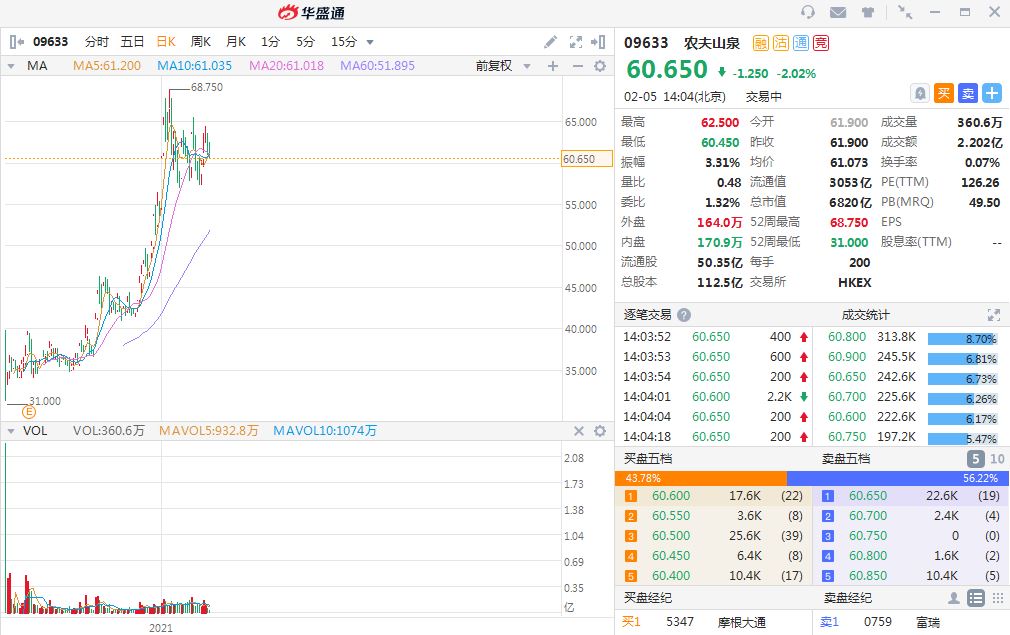Screen dimensions: 1010x635
Task: Close the VOL indicator panel
Action: (x=577, y=431)
